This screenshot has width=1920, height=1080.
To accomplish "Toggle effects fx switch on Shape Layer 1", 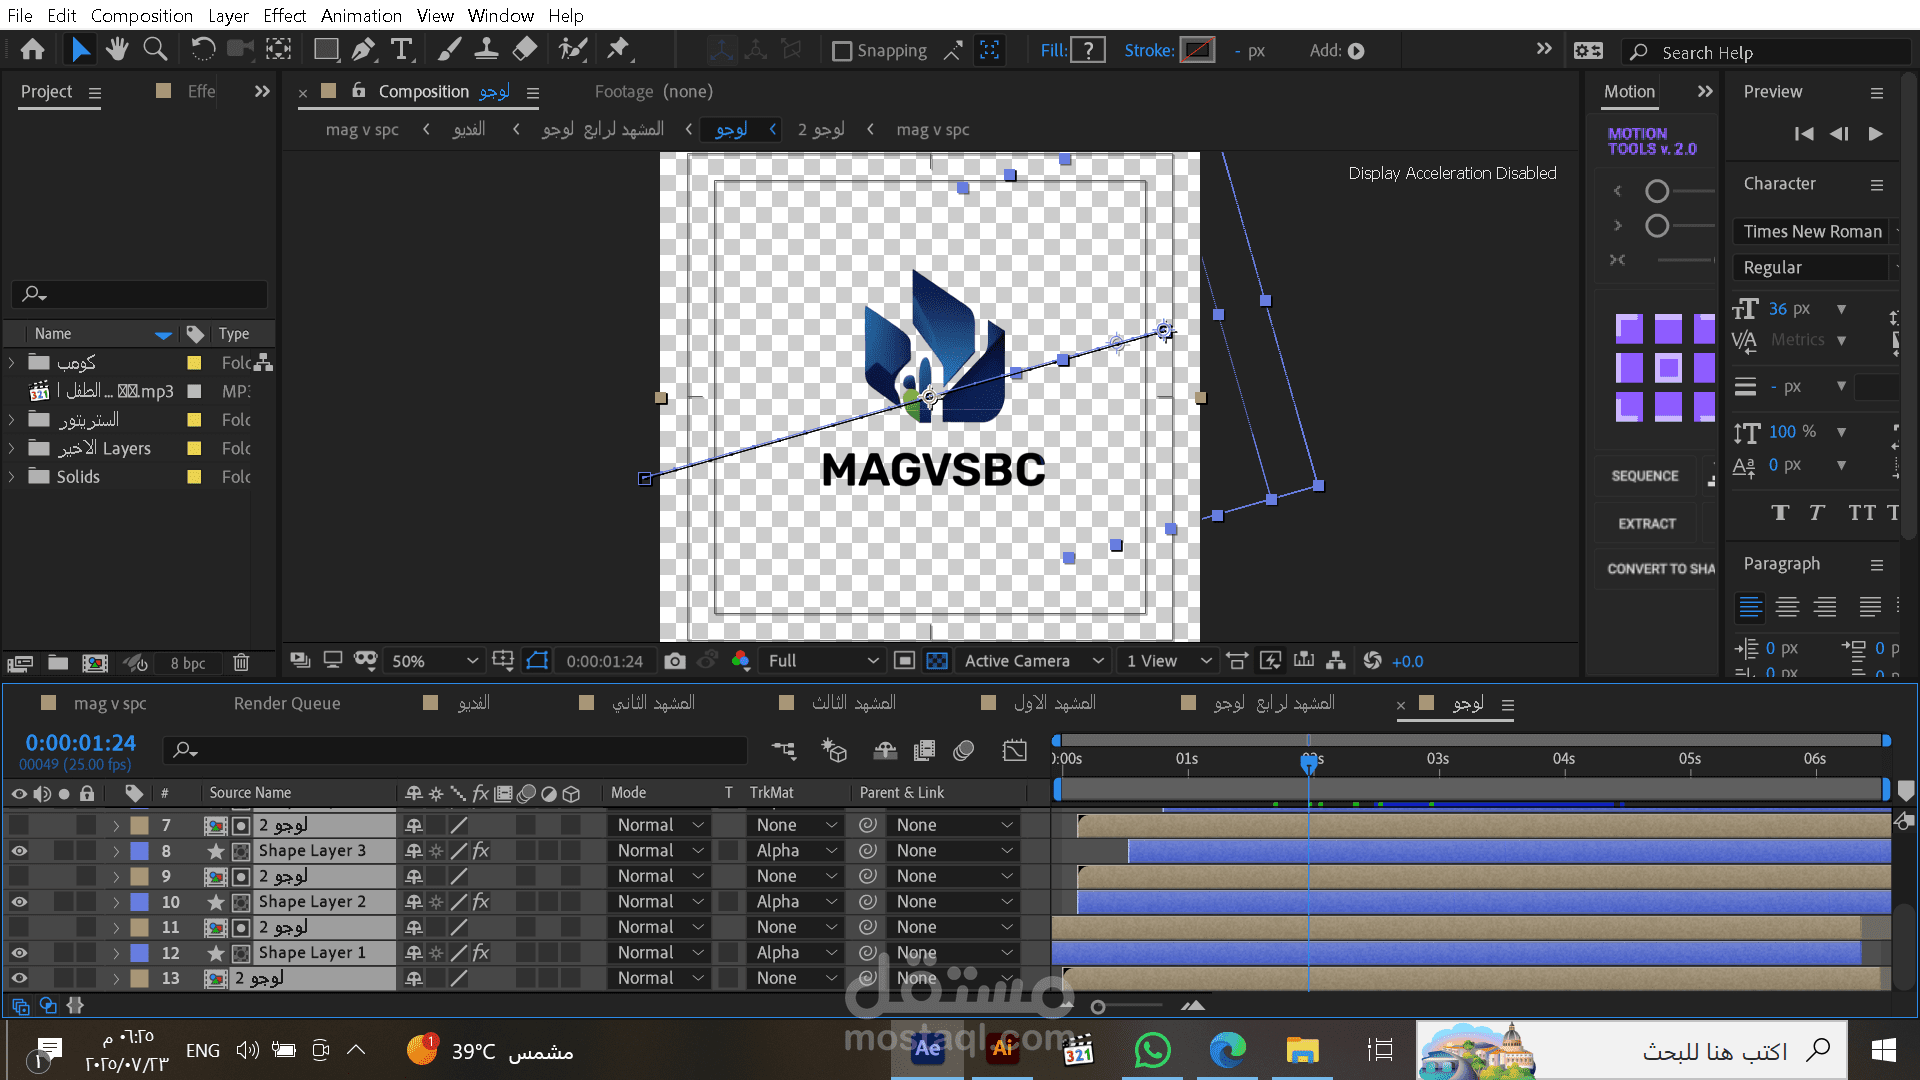I will tap(481, 953).
